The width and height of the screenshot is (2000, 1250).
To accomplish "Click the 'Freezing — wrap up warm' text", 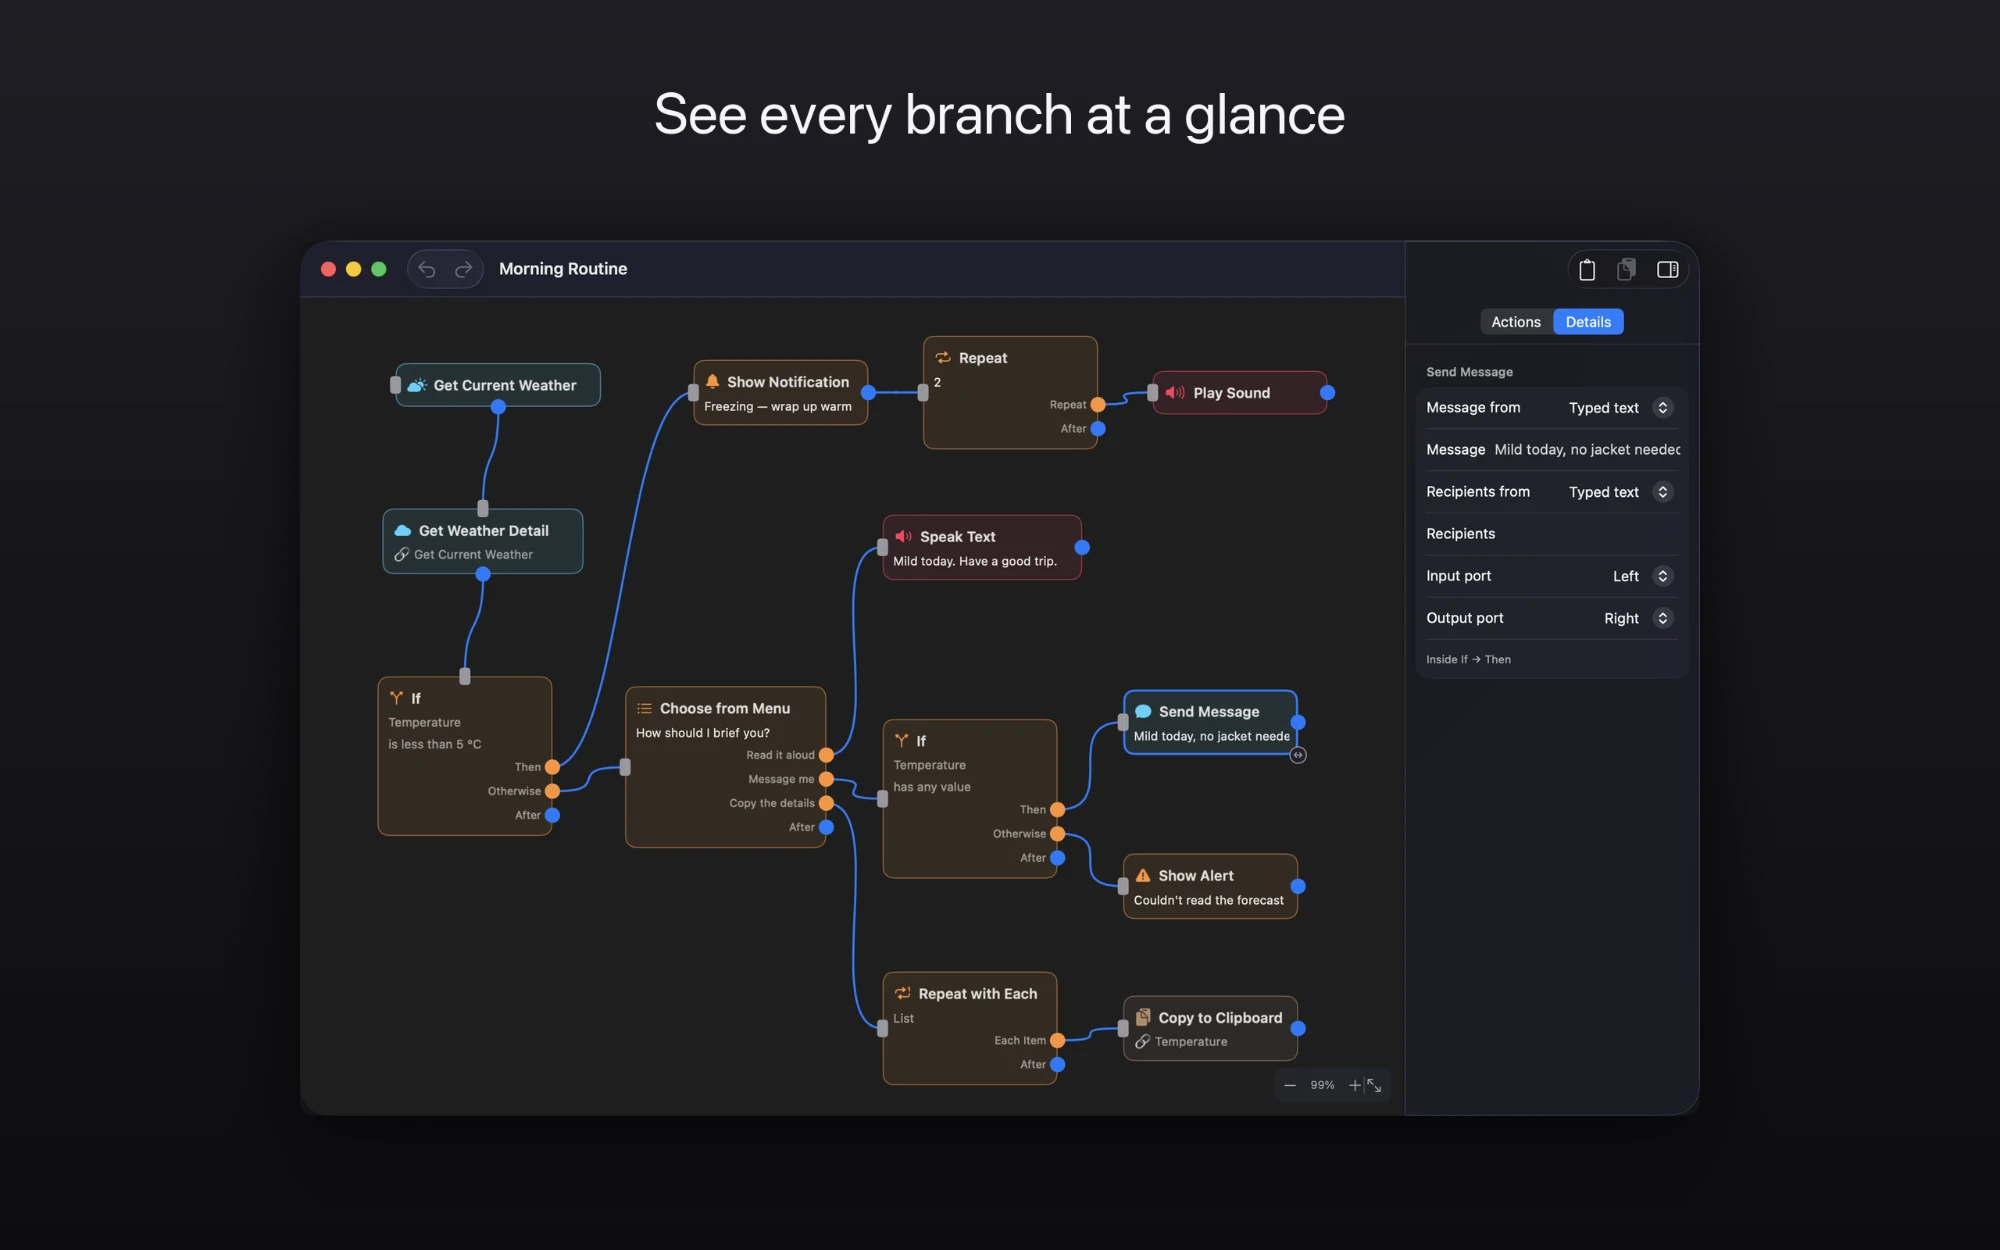I will coord(778,407).
